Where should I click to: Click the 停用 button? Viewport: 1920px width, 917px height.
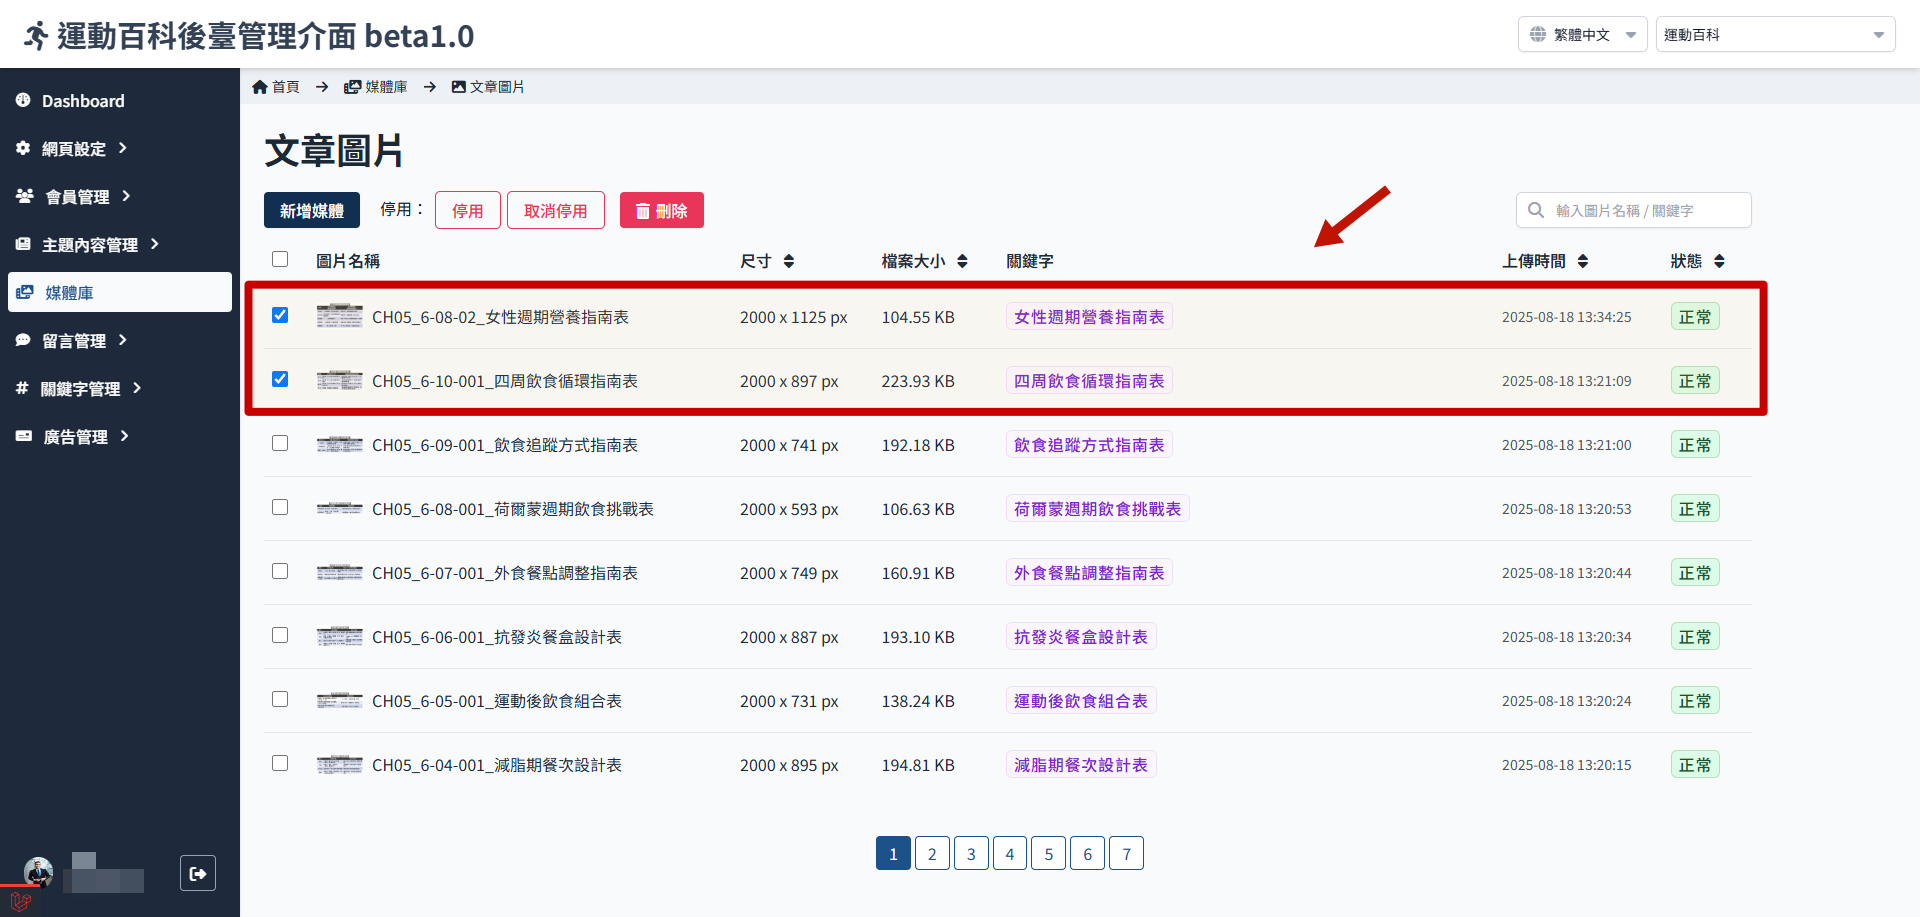click(x=468, y=210)
